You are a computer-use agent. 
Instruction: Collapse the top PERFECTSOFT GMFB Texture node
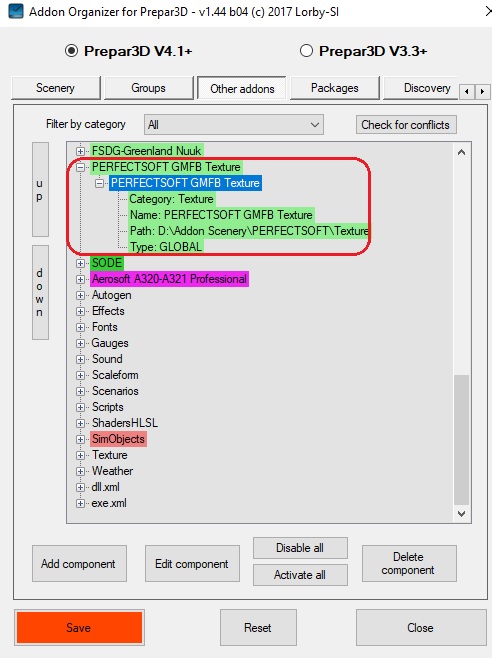coord(80,167)
